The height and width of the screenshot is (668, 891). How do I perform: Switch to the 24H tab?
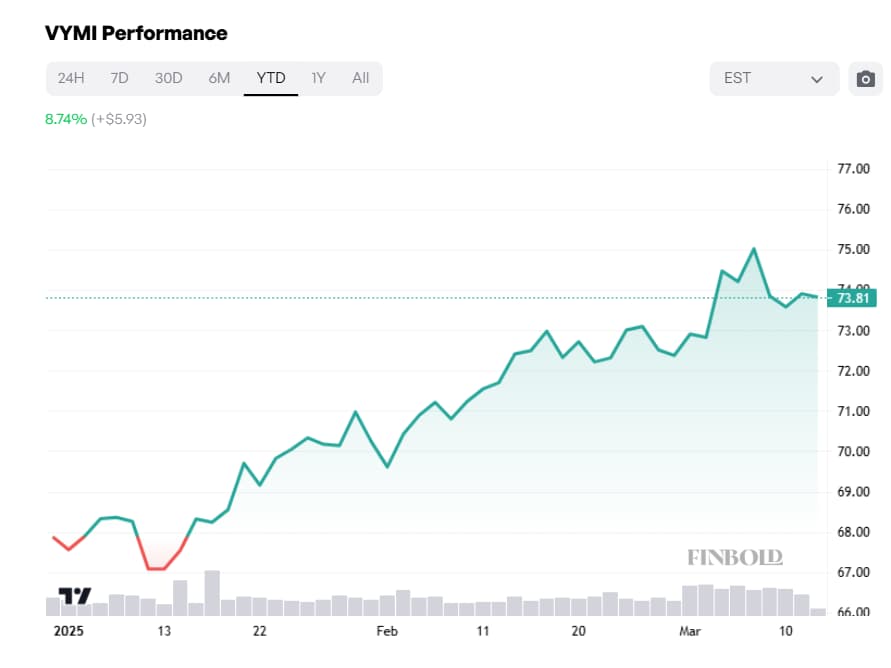70,77
